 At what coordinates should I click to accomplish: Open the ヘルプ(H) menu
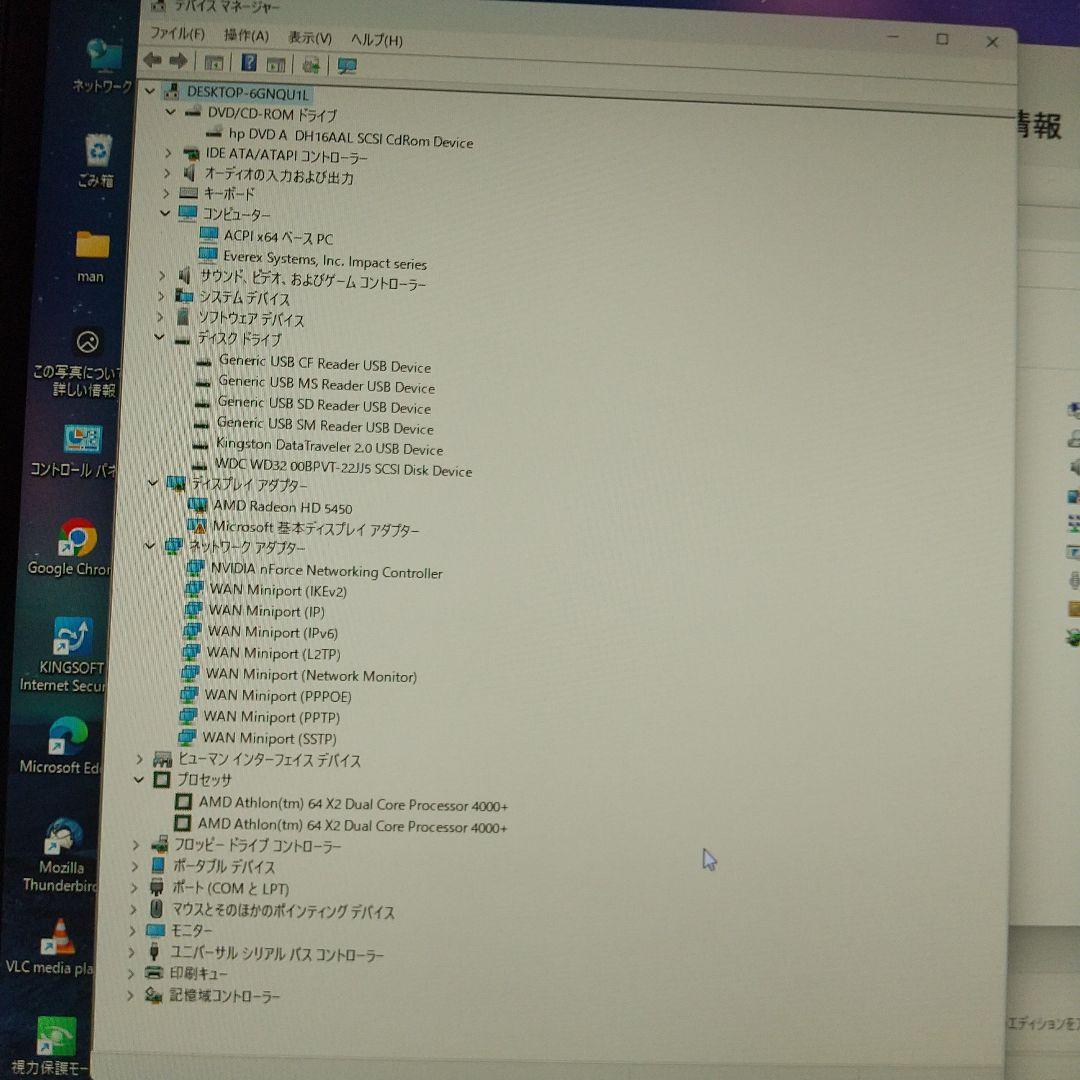[x=377, y=40]
